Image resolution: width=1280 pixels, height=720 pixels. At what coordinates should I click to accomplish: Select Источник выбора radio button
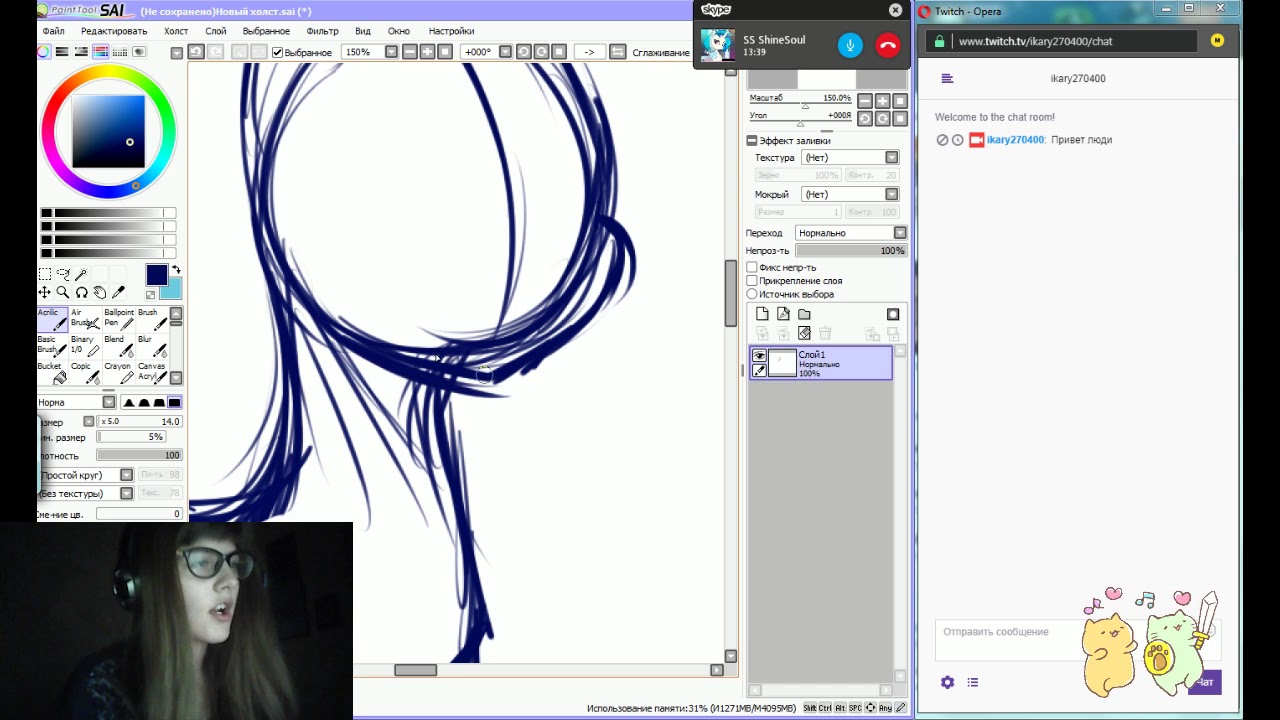coord(752,294)
